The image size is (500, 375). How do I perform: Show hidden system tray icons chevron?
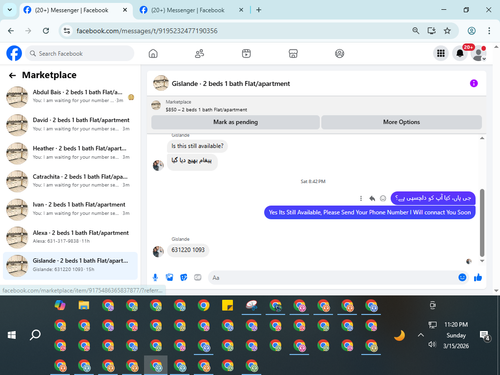421,335
